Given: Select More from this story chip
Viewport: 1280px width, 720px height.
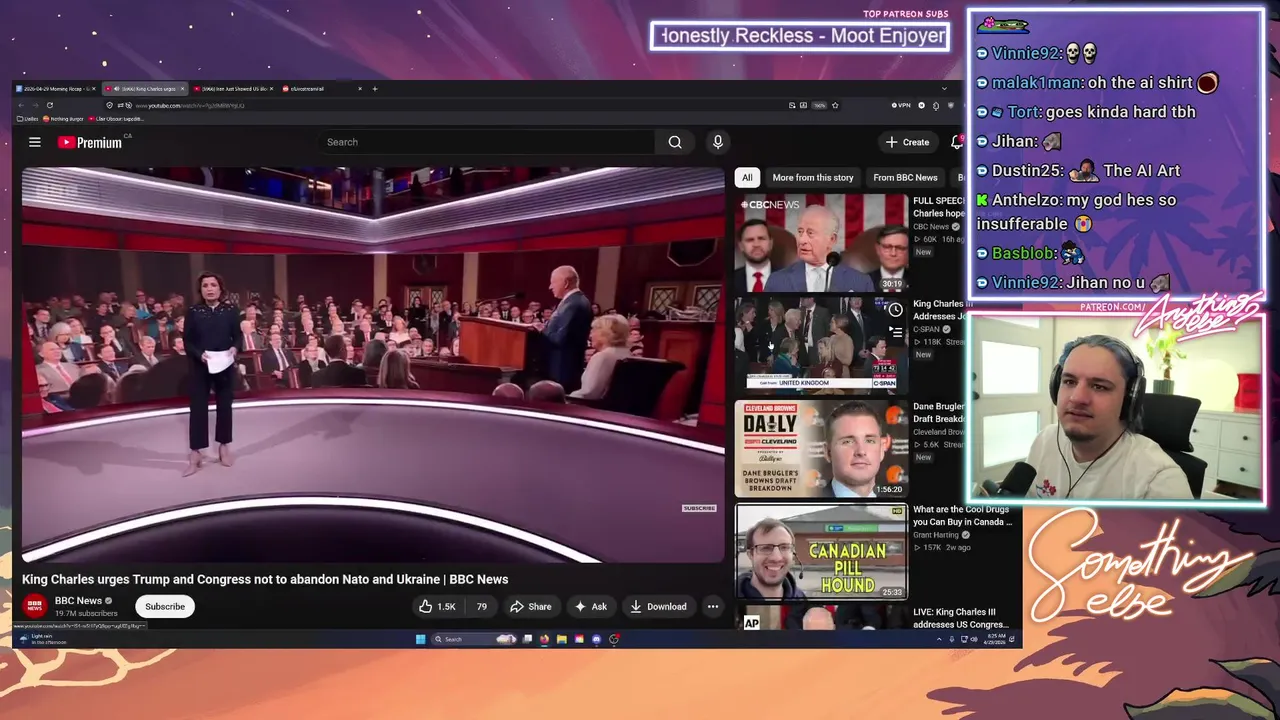Looking at the screenshot, I should (813, 177).
